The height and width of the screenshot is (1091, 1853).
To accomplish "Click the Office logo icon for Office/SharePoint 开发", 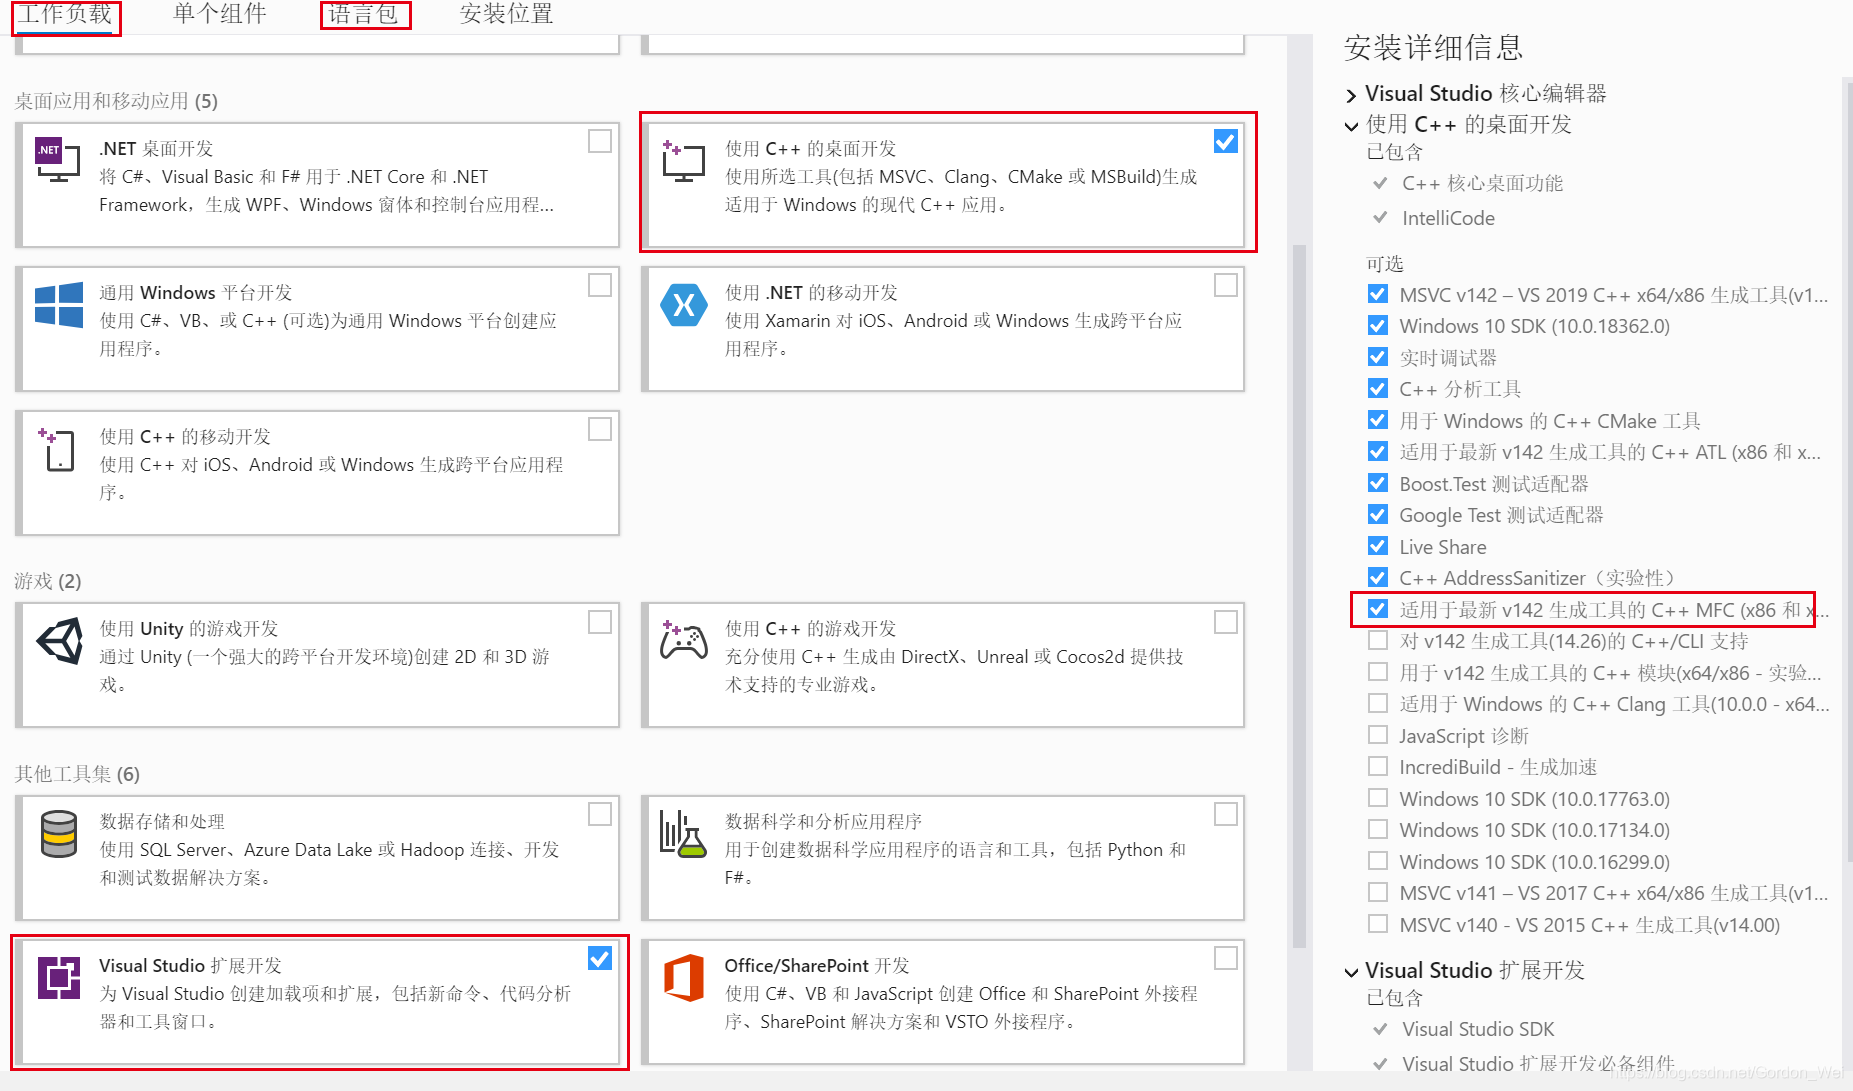I will coord(683,977).
